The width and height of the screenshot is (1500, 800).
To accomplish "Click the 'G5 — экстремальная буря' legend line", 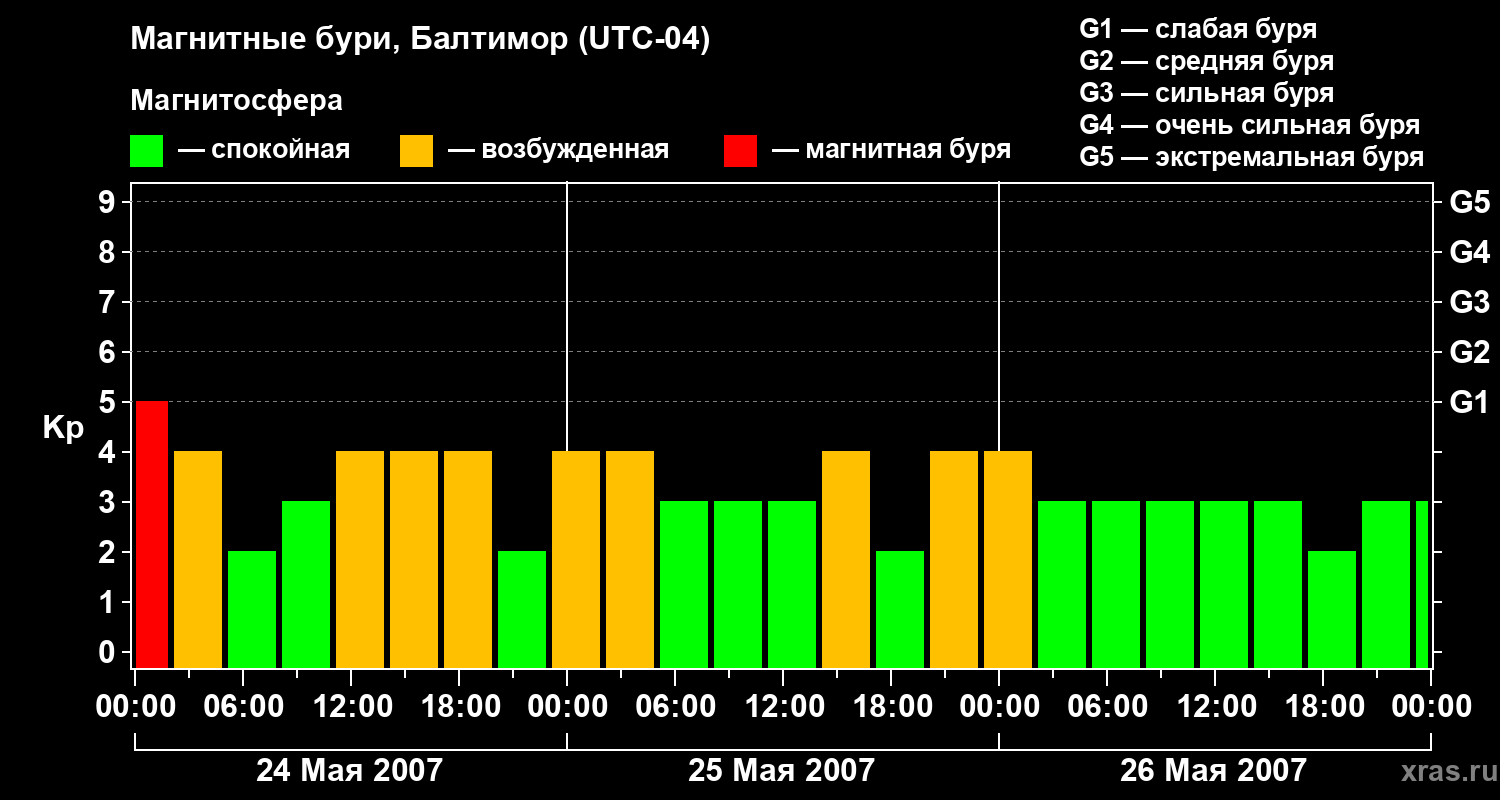I will point(1251,157).
